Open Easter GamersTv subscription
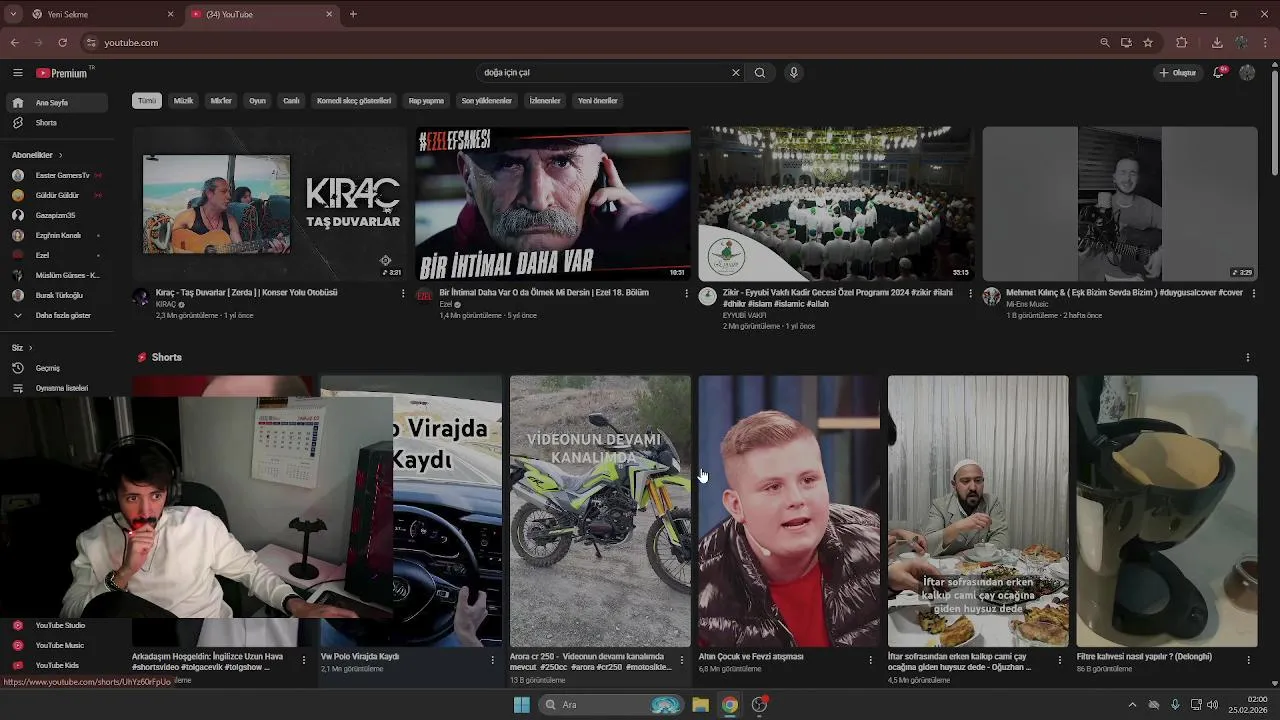Image resolution: width=1280 pixels, height=720 pixels. [57, 175]
